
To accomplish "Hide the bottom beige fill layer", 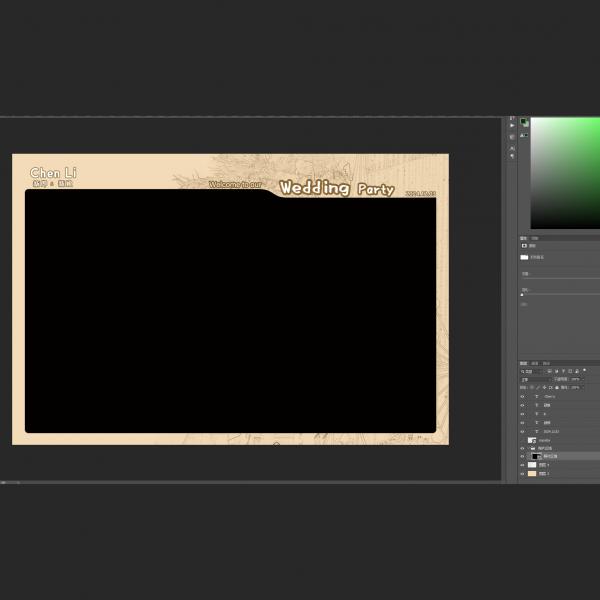I will [x=522, y=473].
